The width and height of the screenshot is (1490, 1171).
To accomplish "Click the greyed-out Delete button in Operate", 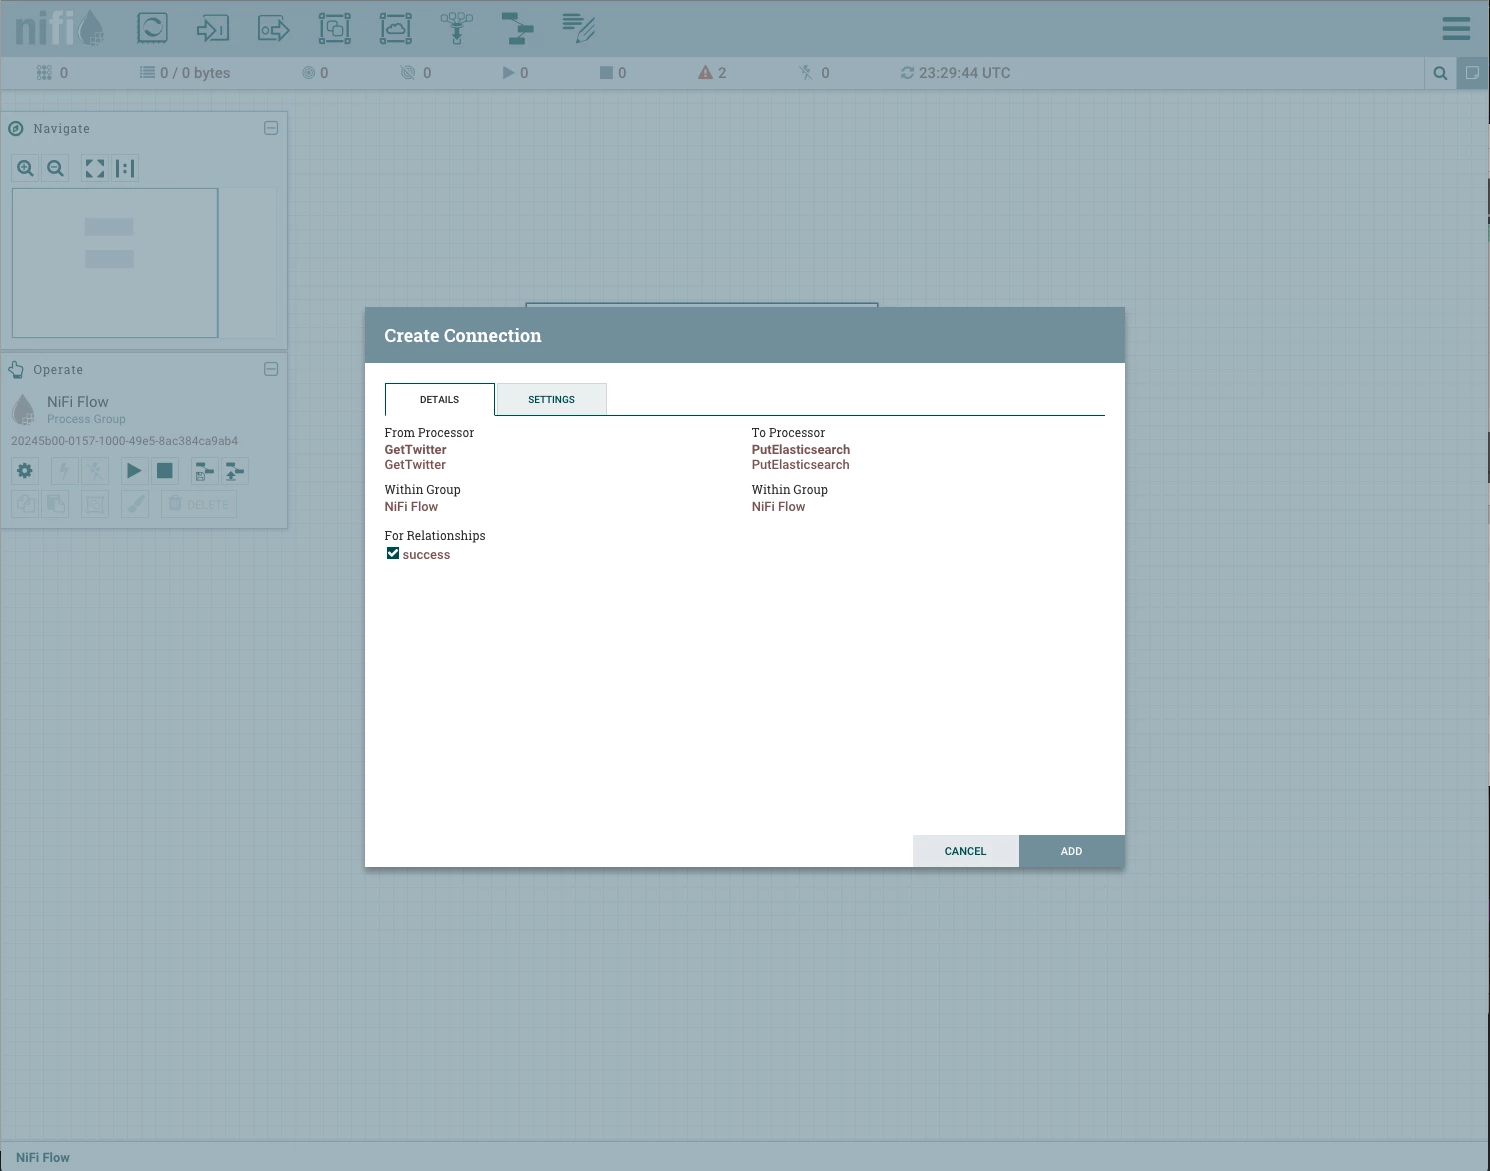I will coord(199,504).
